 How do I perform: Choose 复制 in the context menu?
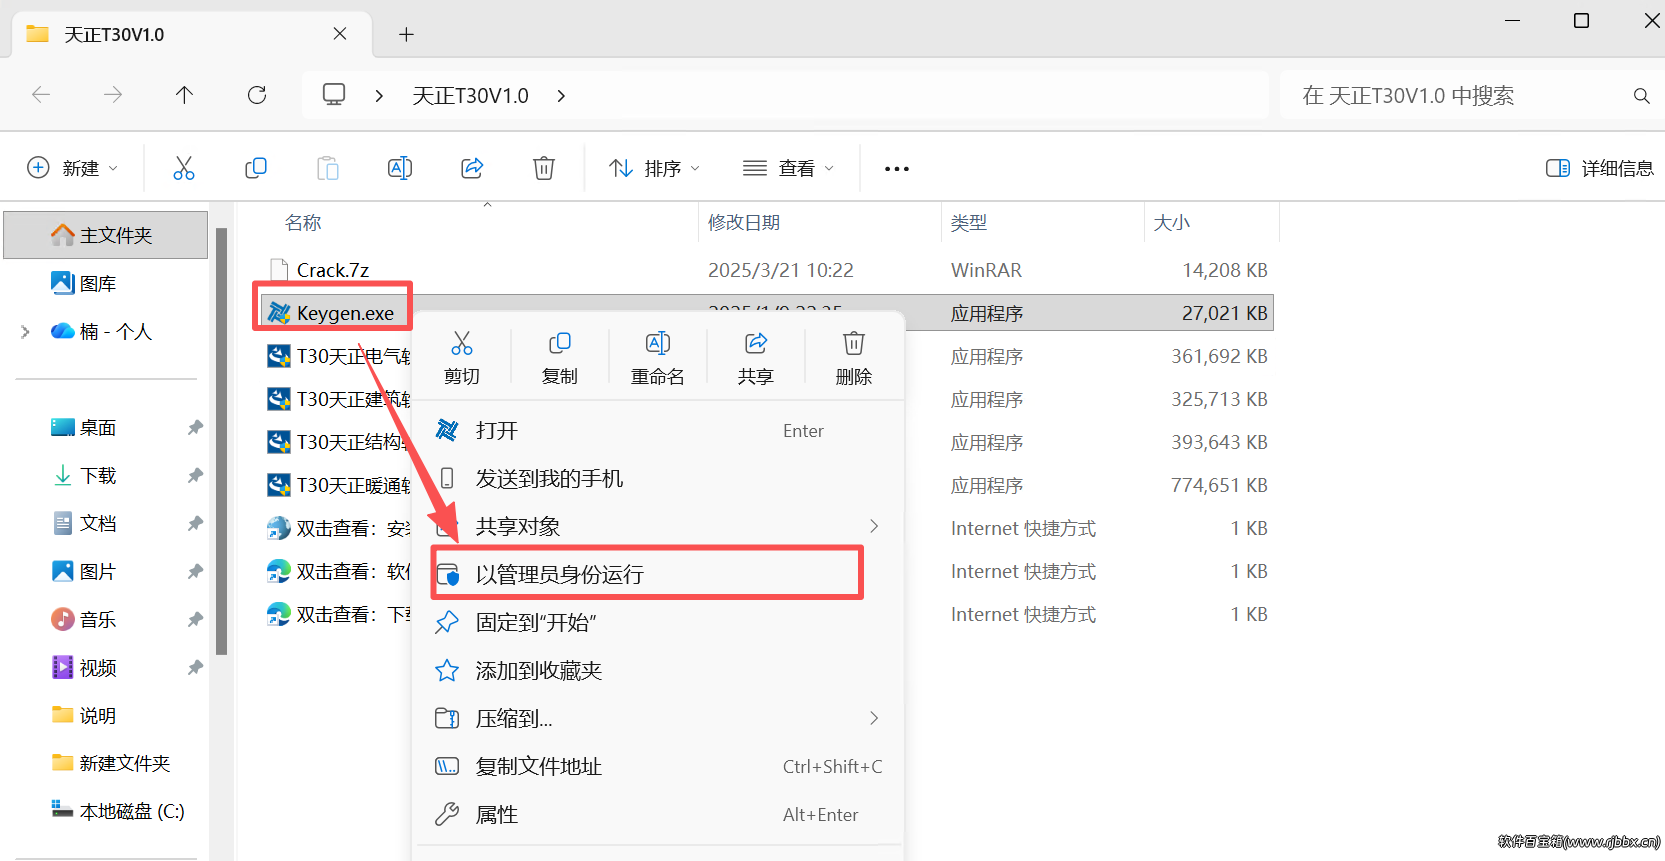pyautogui.click(x=560, y=358)
